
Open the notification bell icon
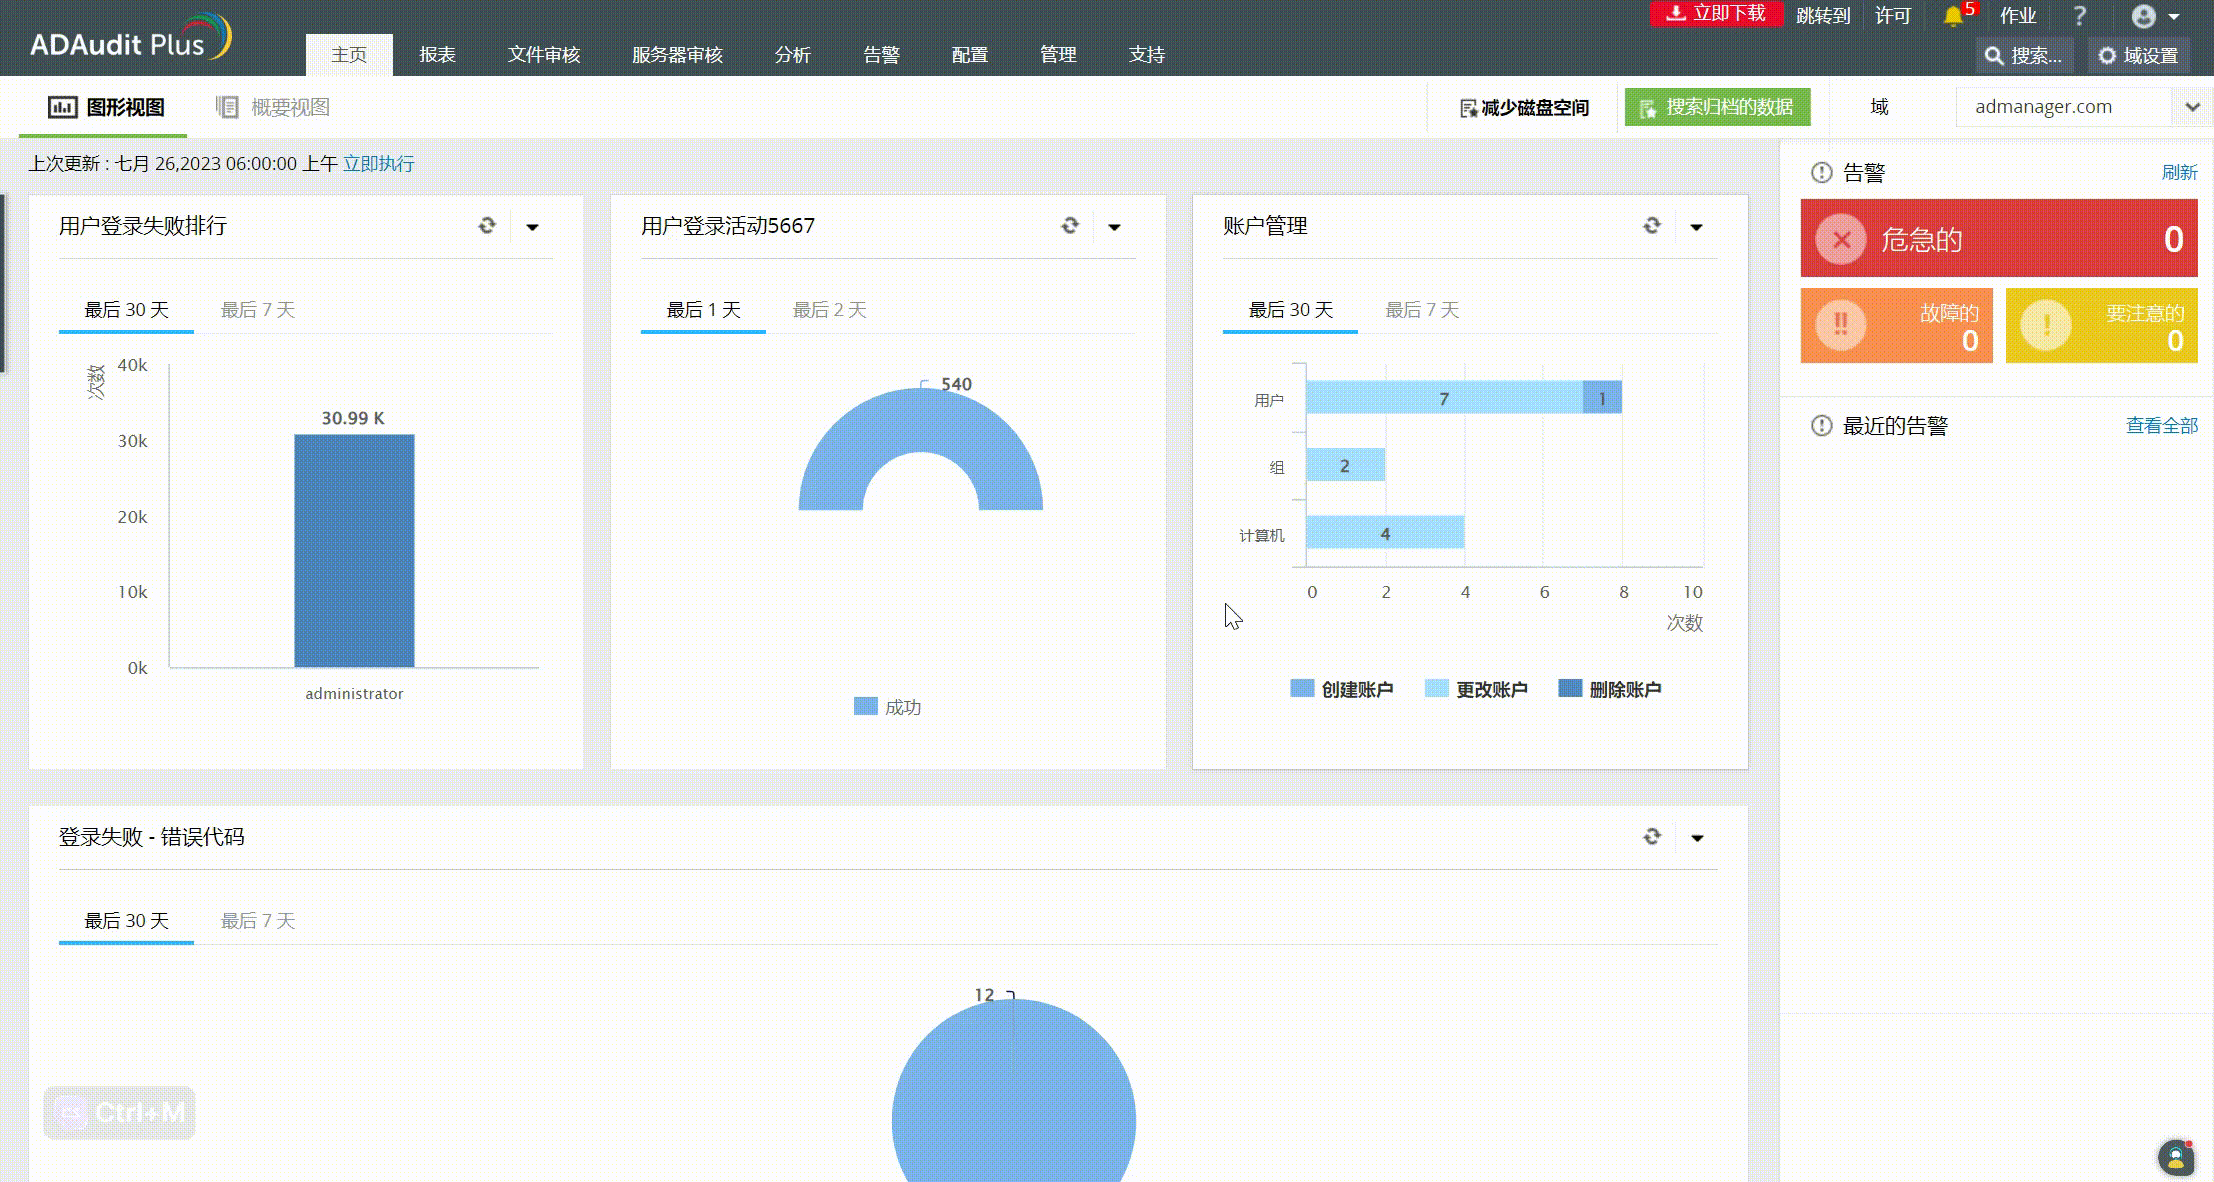[x=1953, y=16]
